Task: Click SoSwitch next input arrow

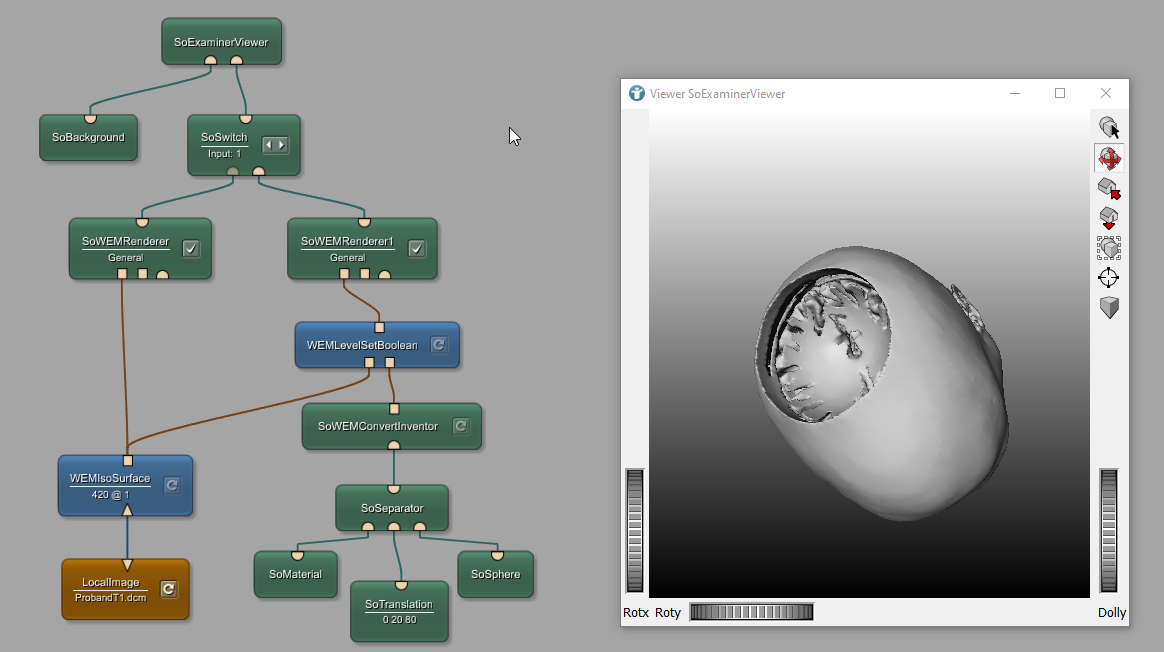Action: [x=281, y=145]
